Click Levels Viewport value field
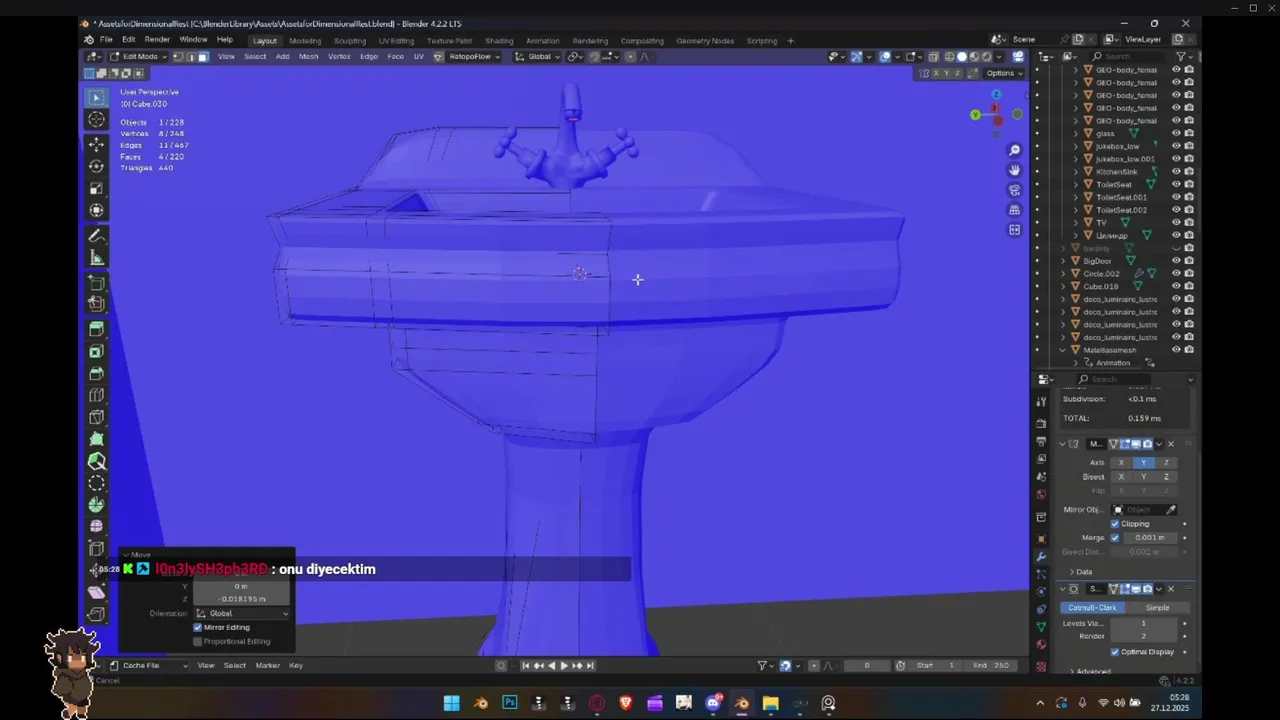The image size is (1280, 720). 1143,624
